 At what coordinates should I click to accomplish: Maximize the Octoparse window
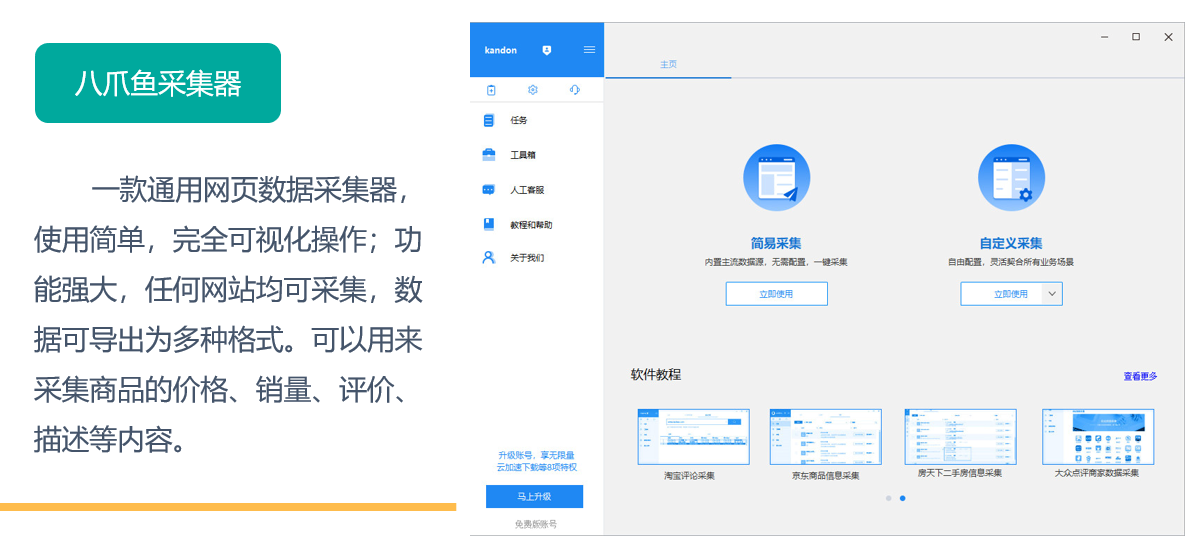coord(1136,36)
